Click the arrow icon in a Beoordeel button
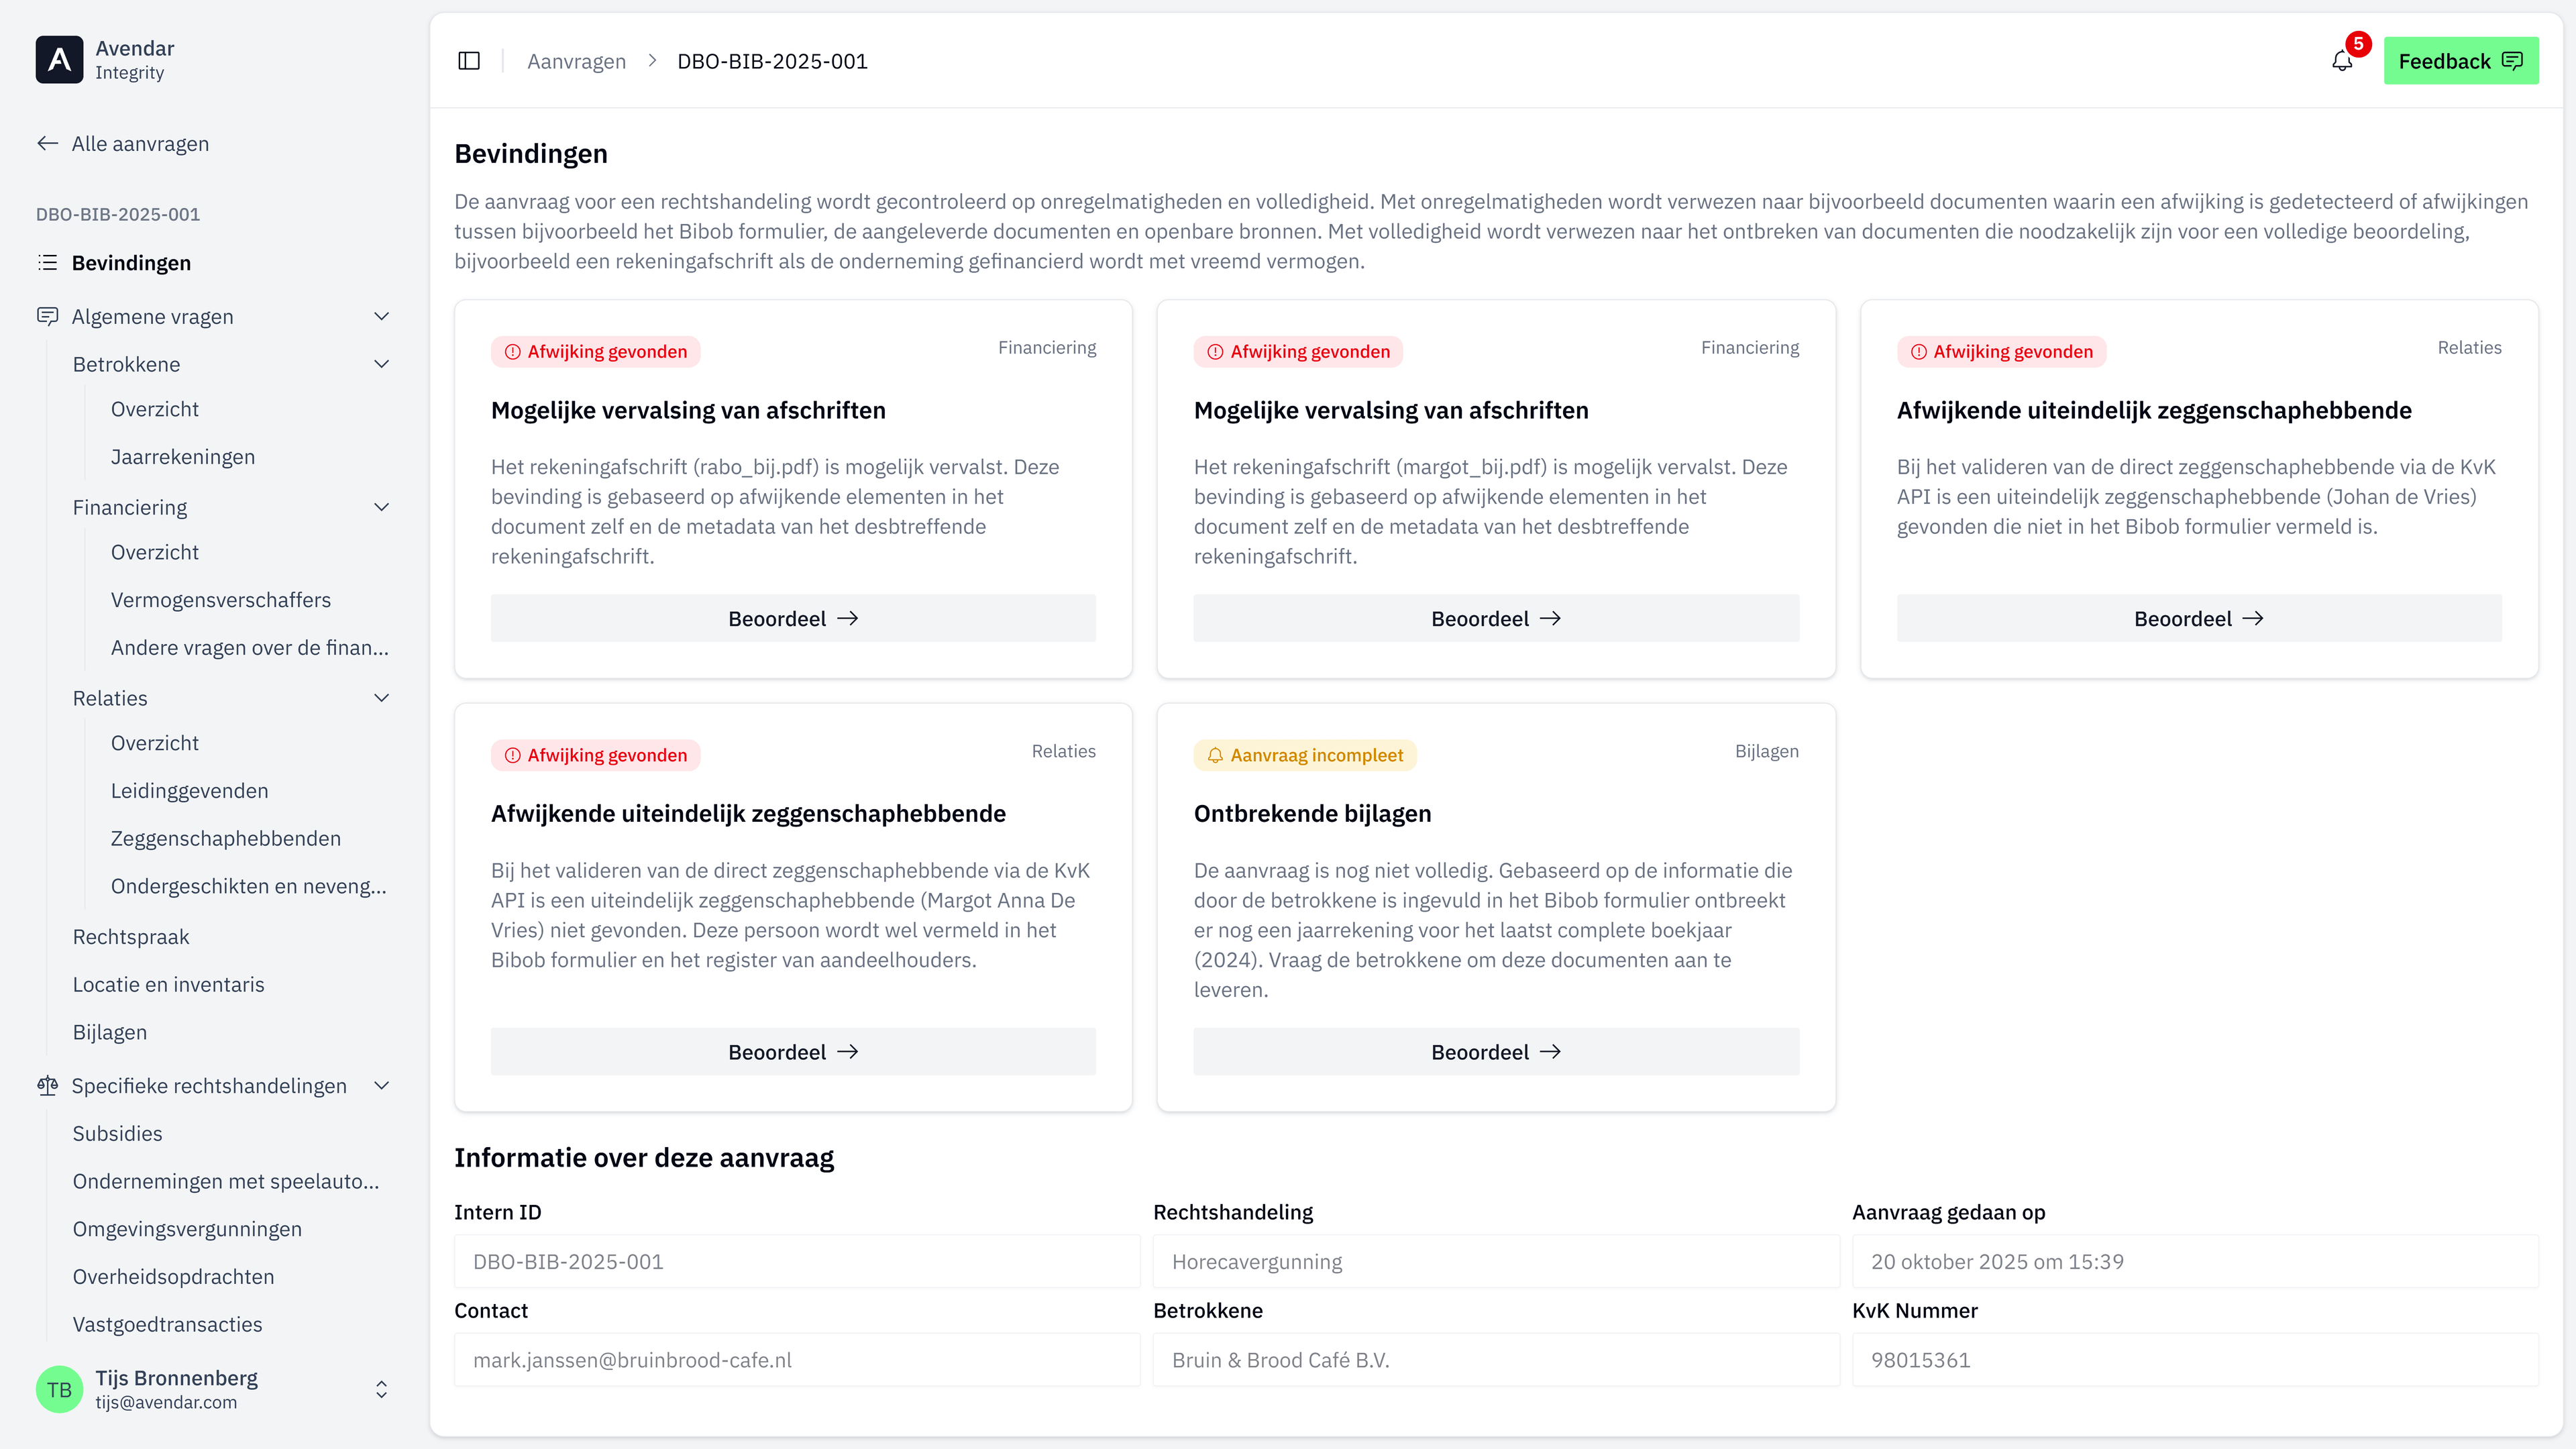The width and height of the screenshot is (2576, 1449). [849, 618]
